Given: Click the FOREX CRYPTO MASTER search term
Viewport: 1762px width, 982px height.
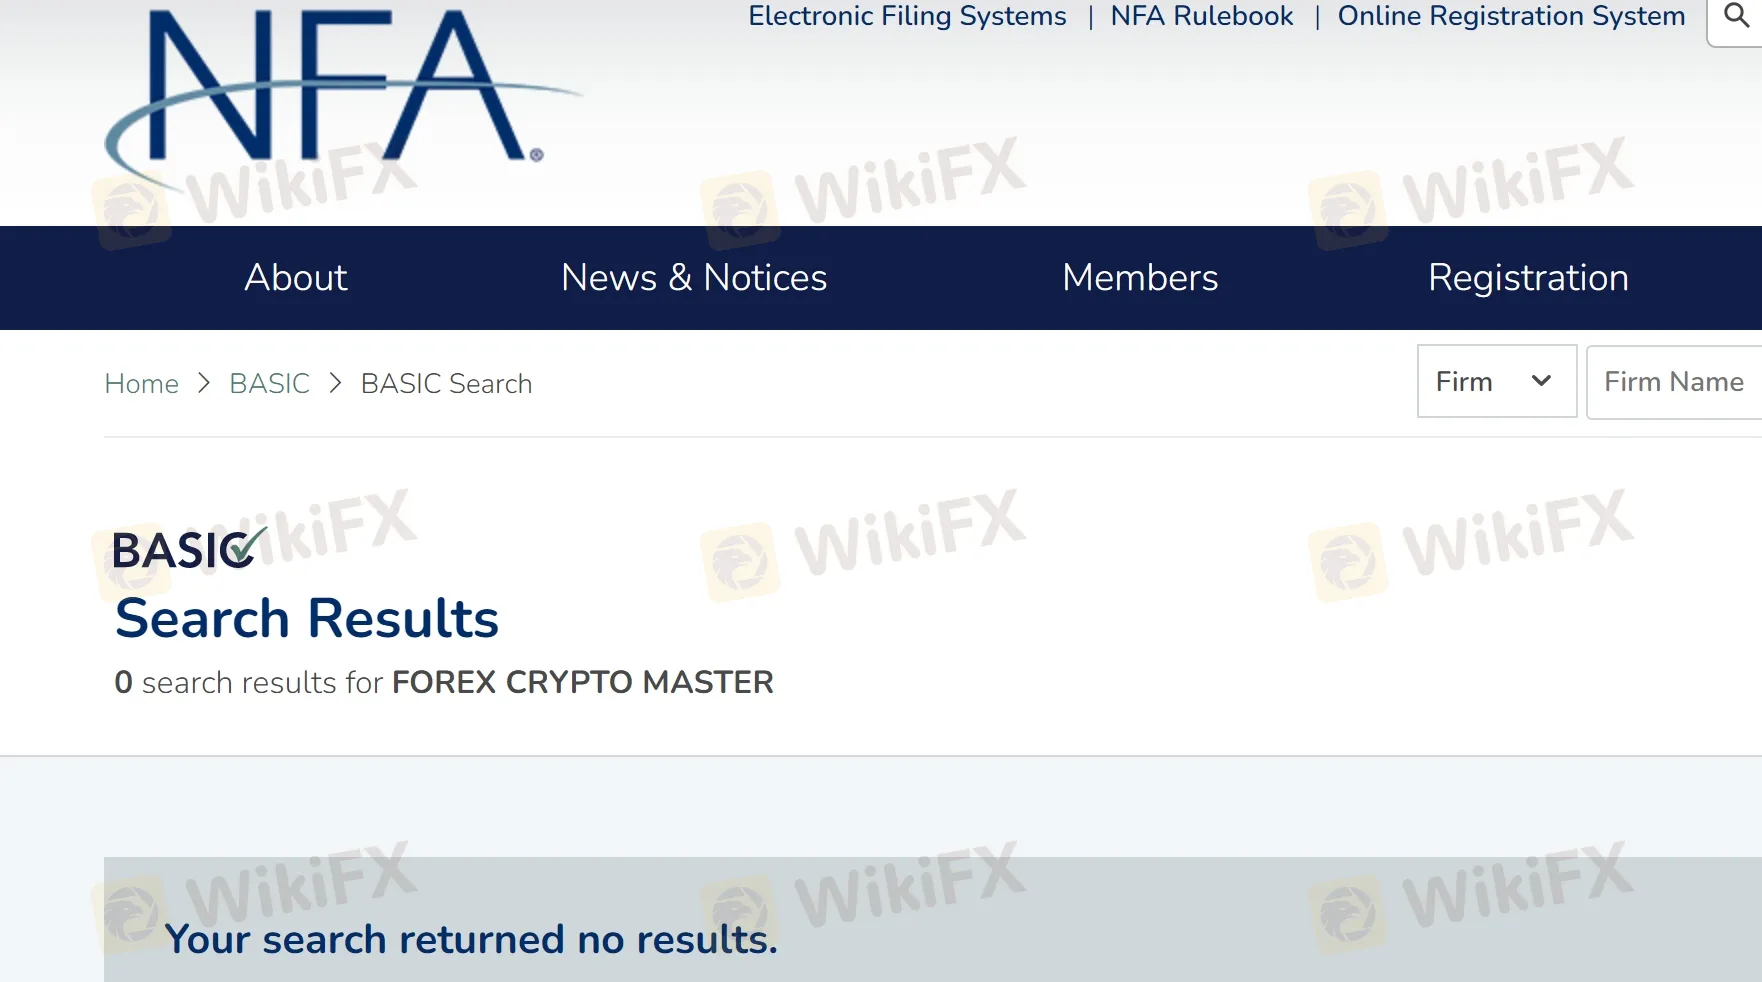Looking at the screenshot, I should coord(583,683).
